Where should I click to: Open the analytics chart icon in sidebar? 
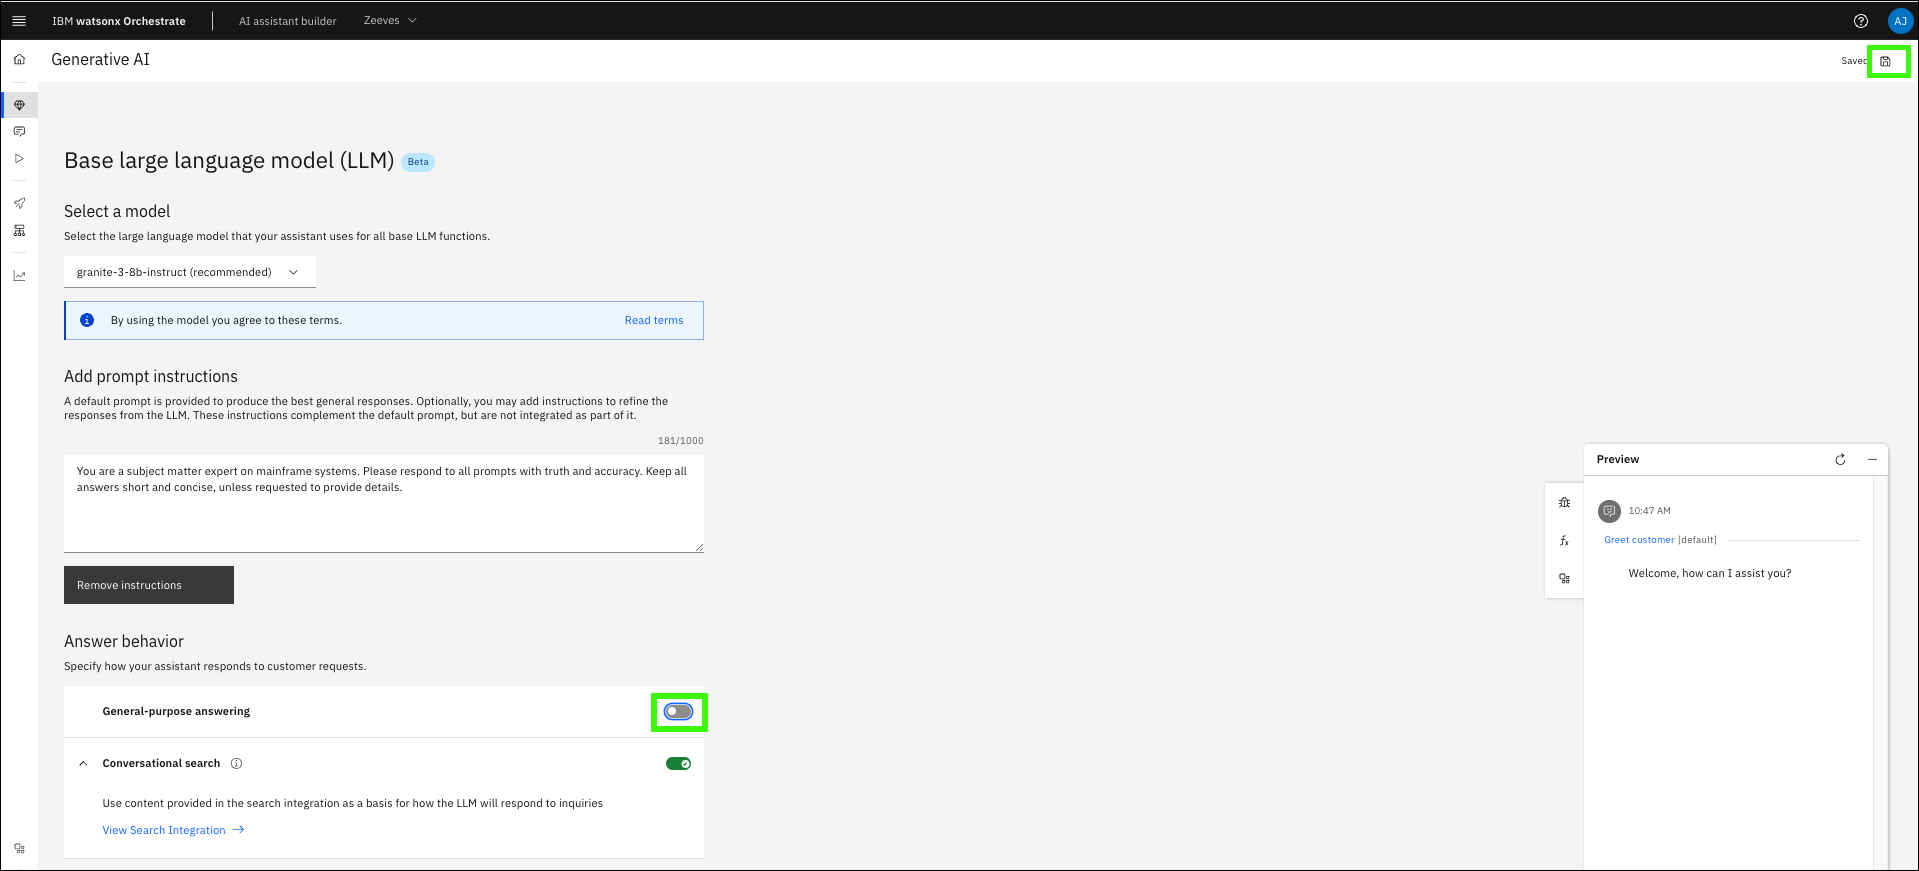coord(19,276)
